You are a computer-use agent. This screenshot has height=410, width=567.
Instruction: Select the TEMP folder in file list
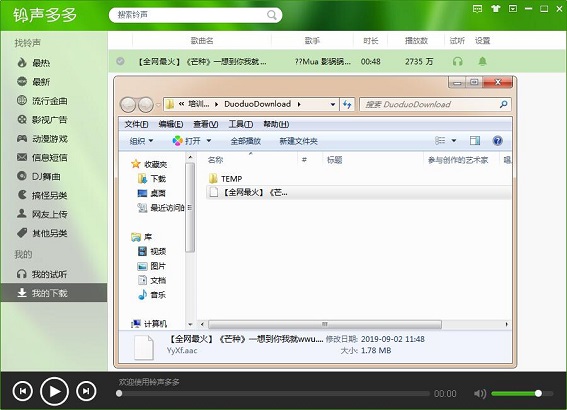(x=226, y=179)
